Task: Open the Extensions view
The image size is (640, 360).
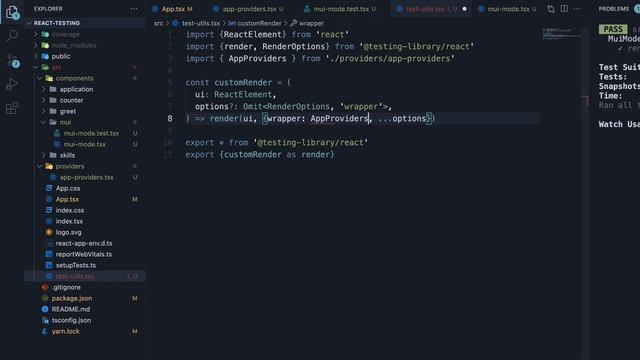Action: tap(12, 108)
